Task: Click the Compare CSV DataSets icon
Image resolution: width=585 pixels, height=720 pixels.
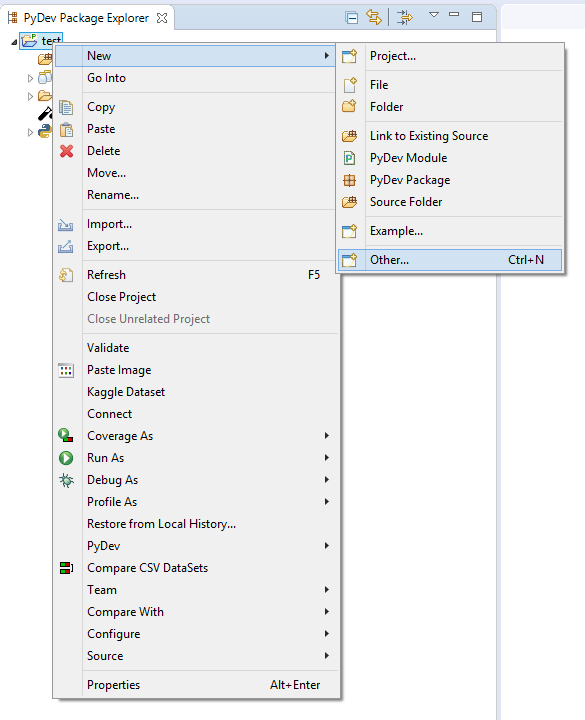Action: (66, 568)
